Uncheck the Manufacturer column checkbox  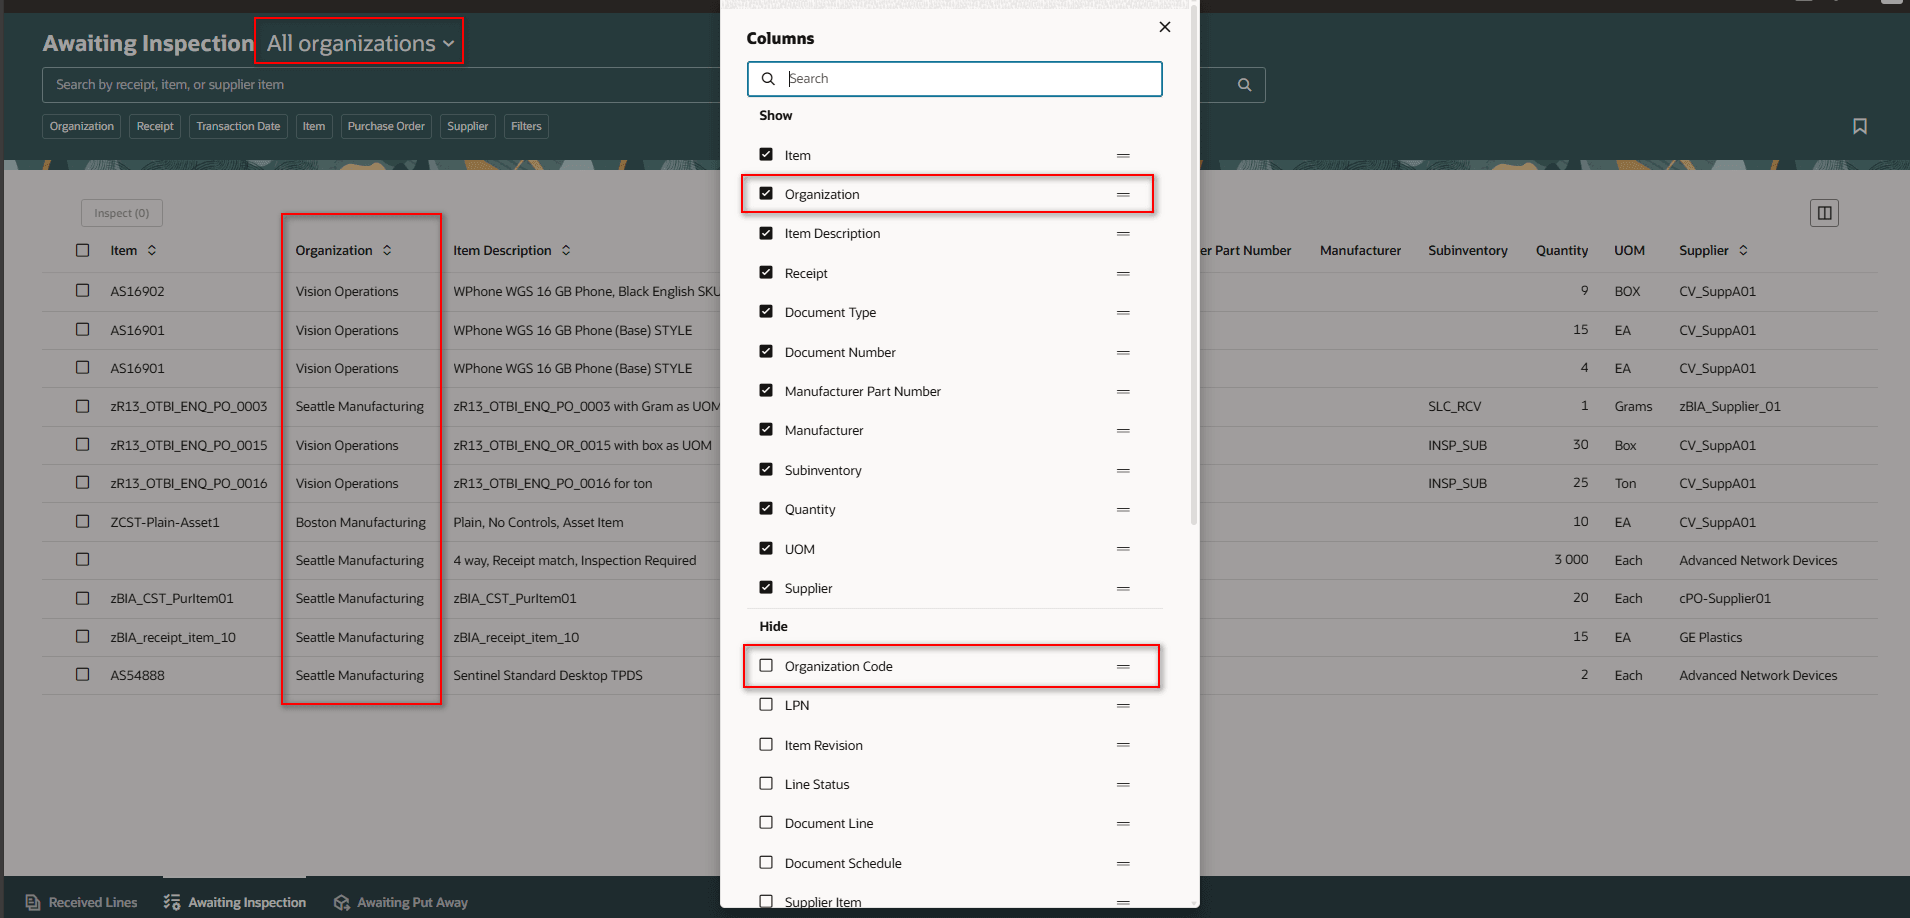766,430
